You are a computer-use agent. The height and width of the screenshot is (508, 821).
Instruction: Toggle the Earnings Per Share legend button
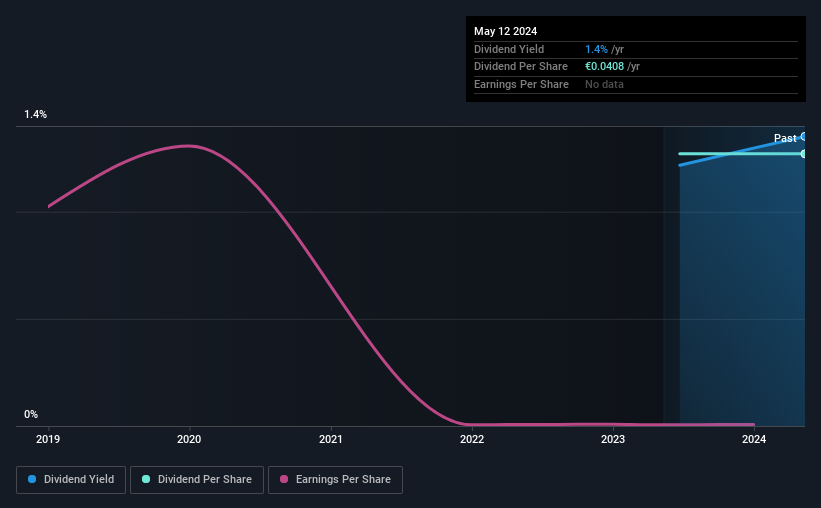[335, 480]
